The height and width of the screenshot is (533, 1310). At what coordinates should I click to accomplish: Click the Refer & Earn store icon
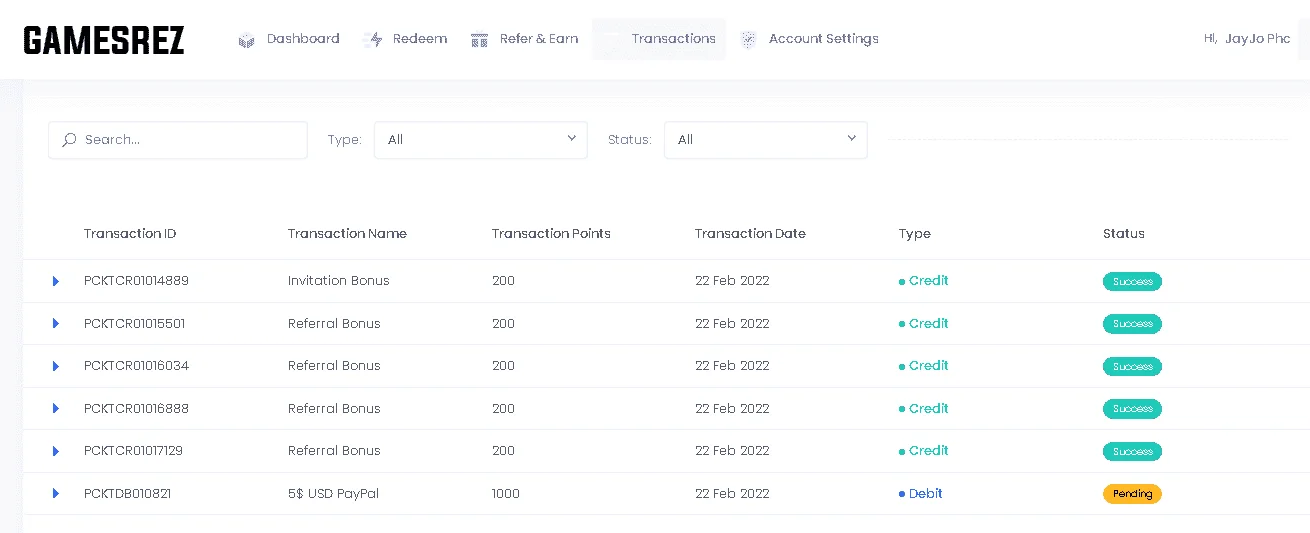coord(480,40)
